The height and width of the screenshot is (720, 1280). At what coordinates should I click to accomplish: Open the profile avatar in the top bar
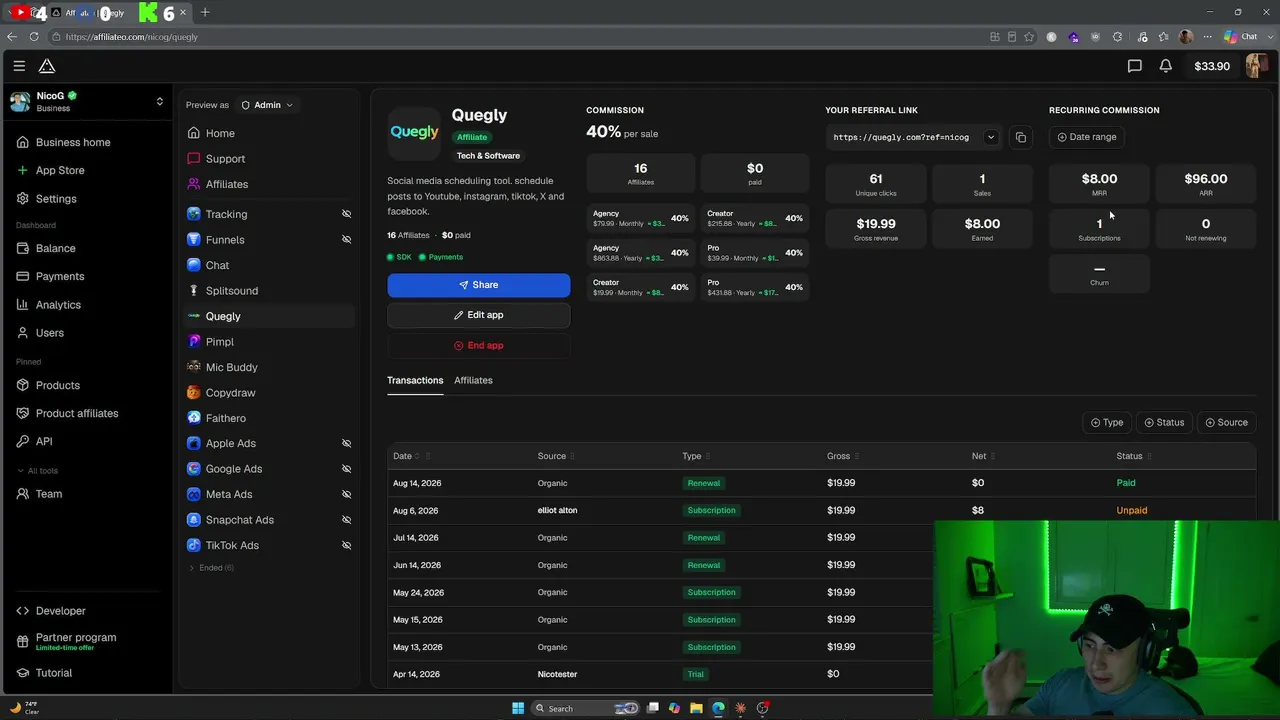[x=1257, y=66]
